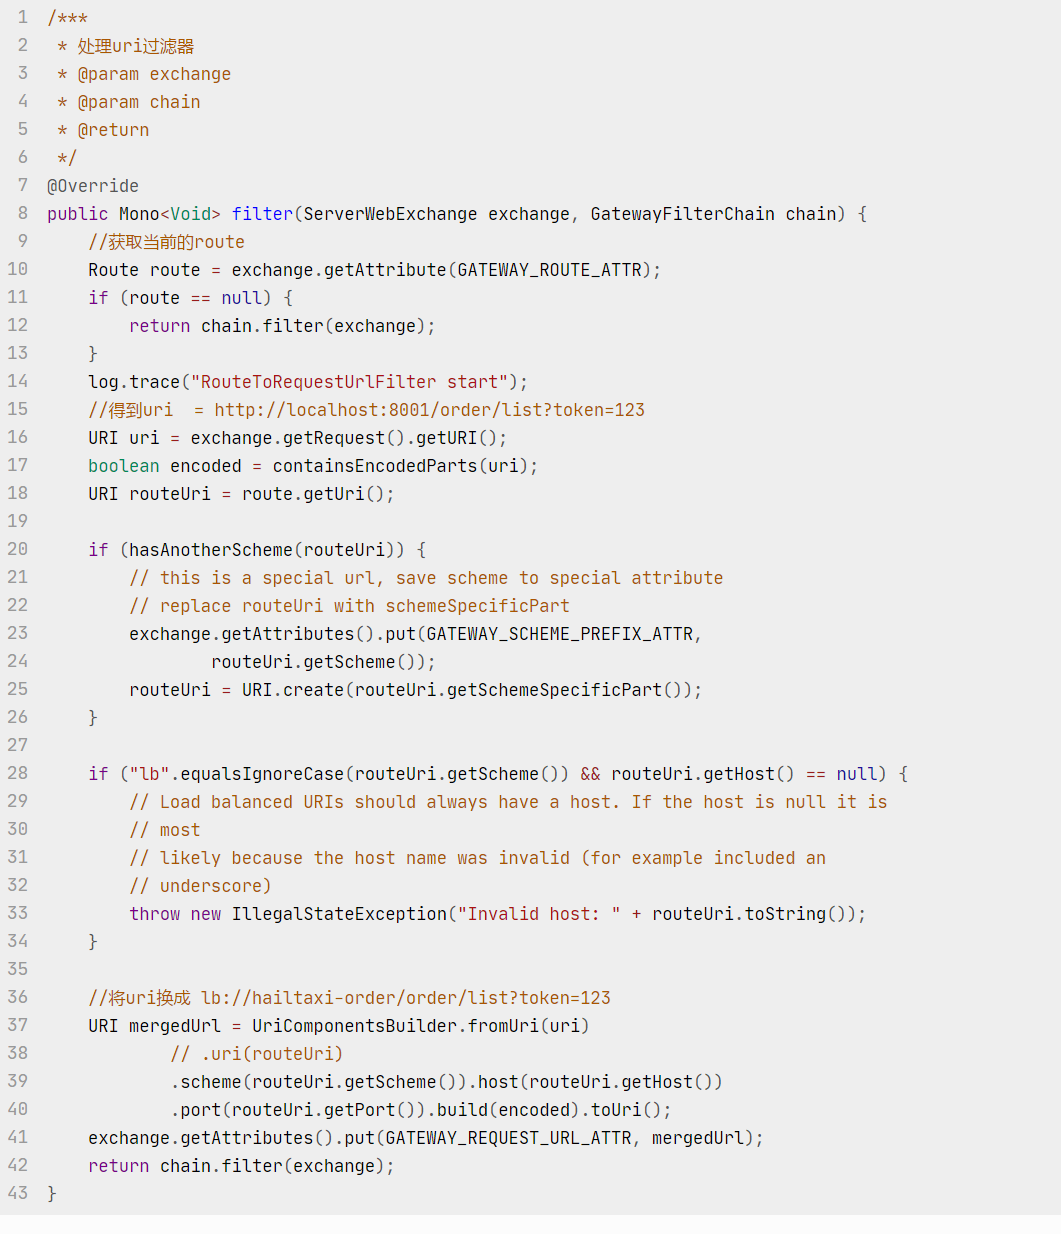The height and width of the screenshot is (1234, 1061).
Task: Click the '// underscore)' comment
Action: [200, 886]
